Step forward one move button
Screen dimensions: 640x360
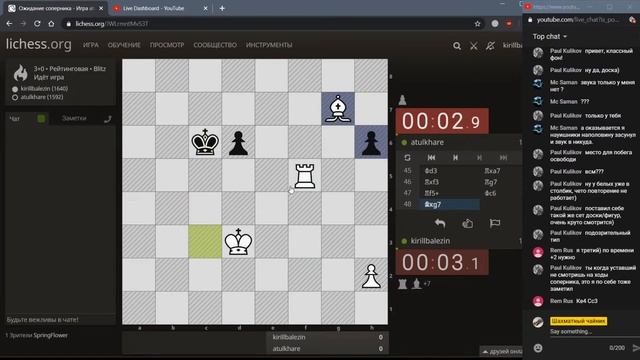[480, 158]
